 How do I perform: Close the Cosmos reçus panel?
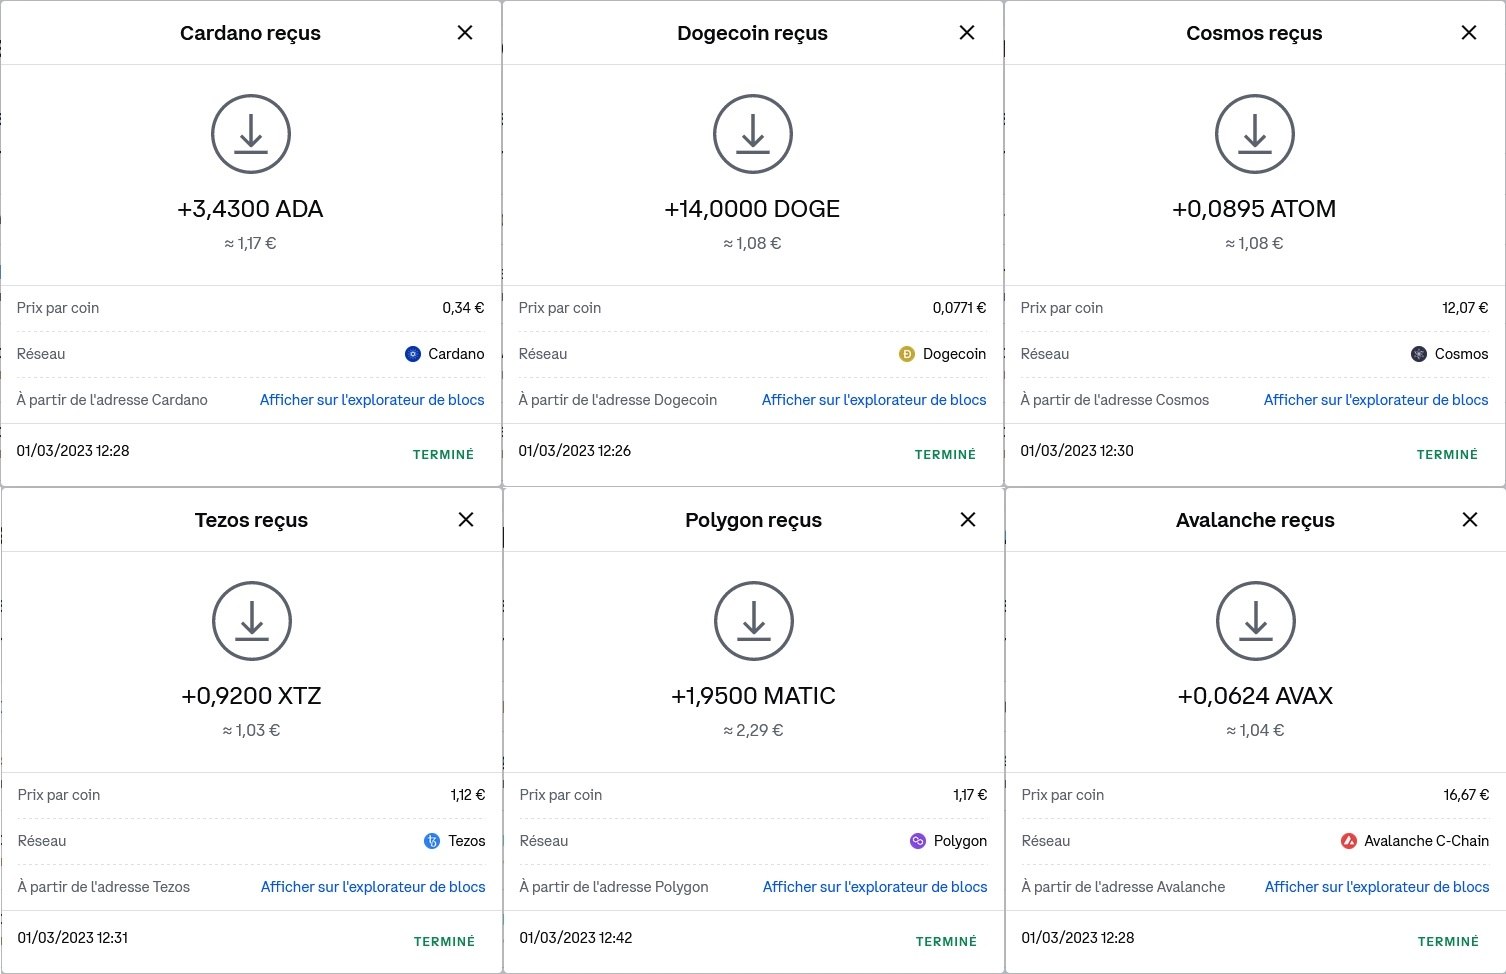(1469, 33)
